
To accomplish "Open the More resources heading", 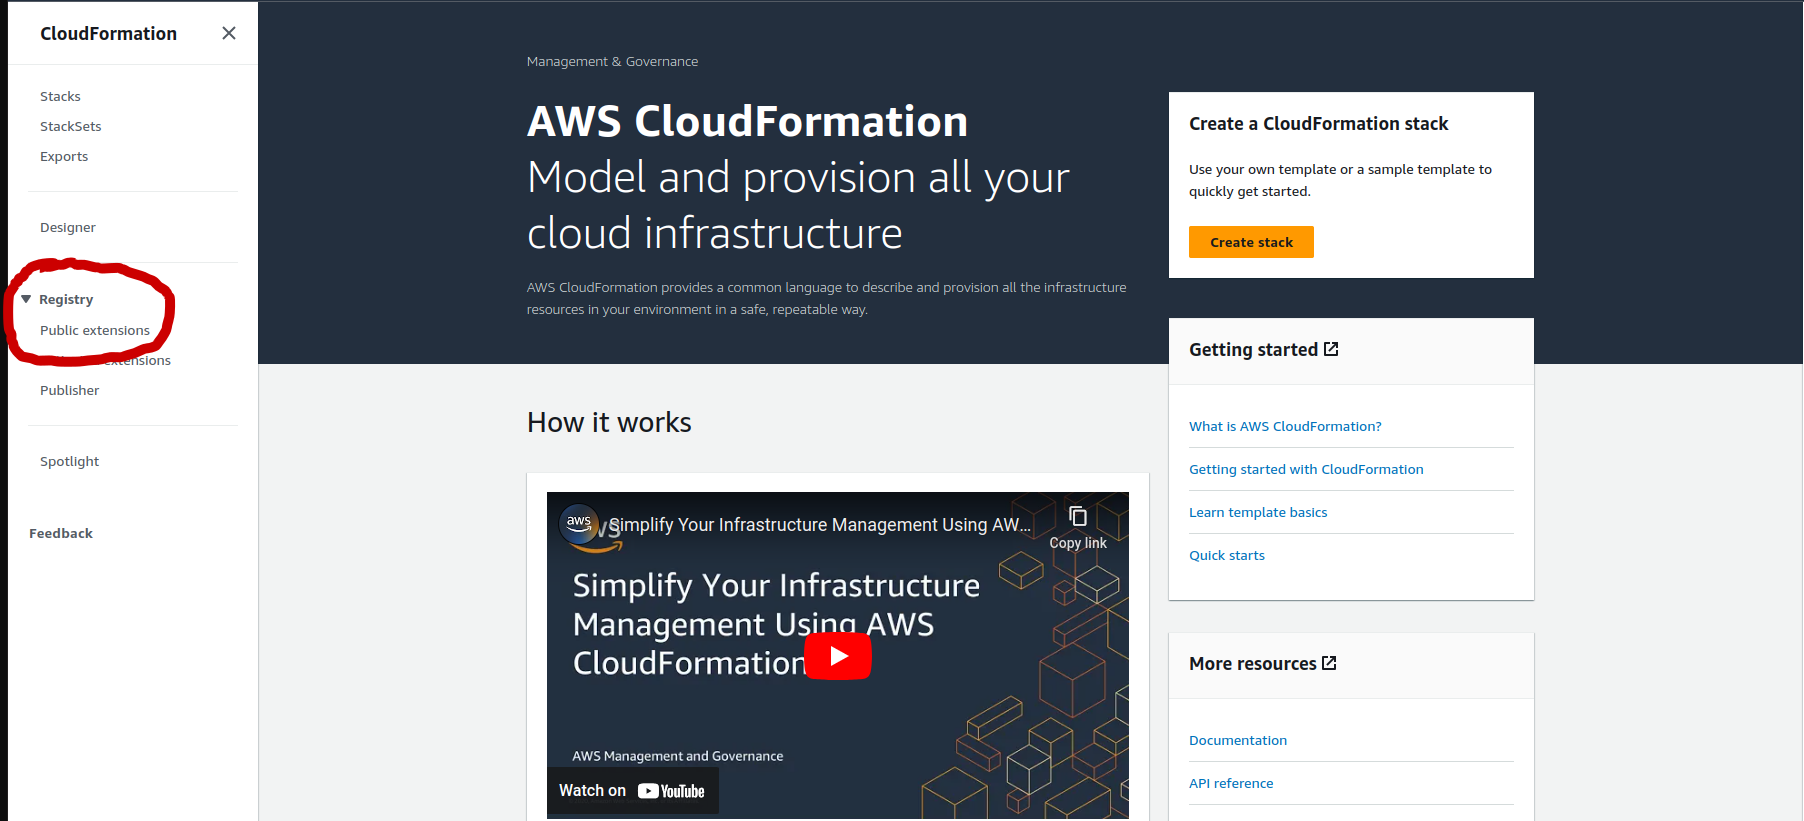I will 1252,663.
